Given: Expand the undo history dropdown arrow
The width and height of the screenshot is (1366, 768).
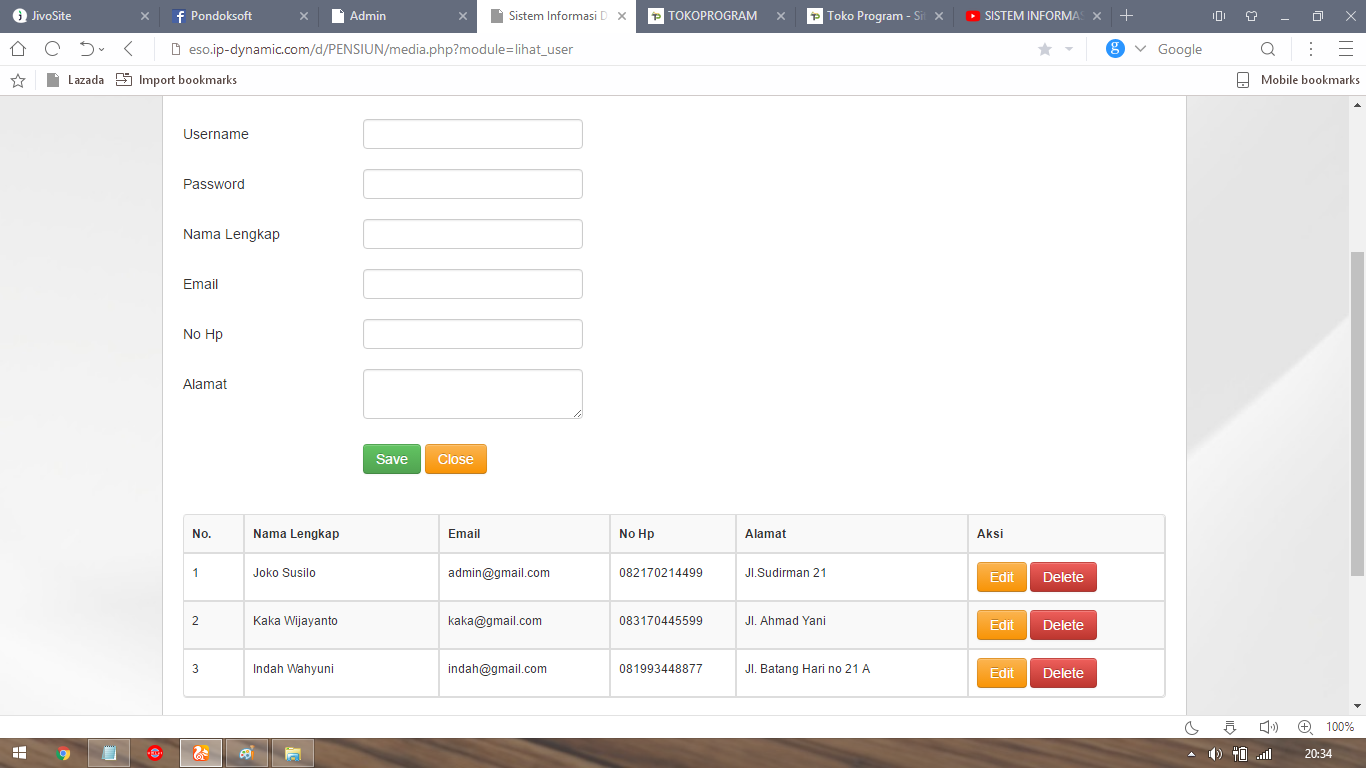Looking at the screenshot, I should [101, 50].
